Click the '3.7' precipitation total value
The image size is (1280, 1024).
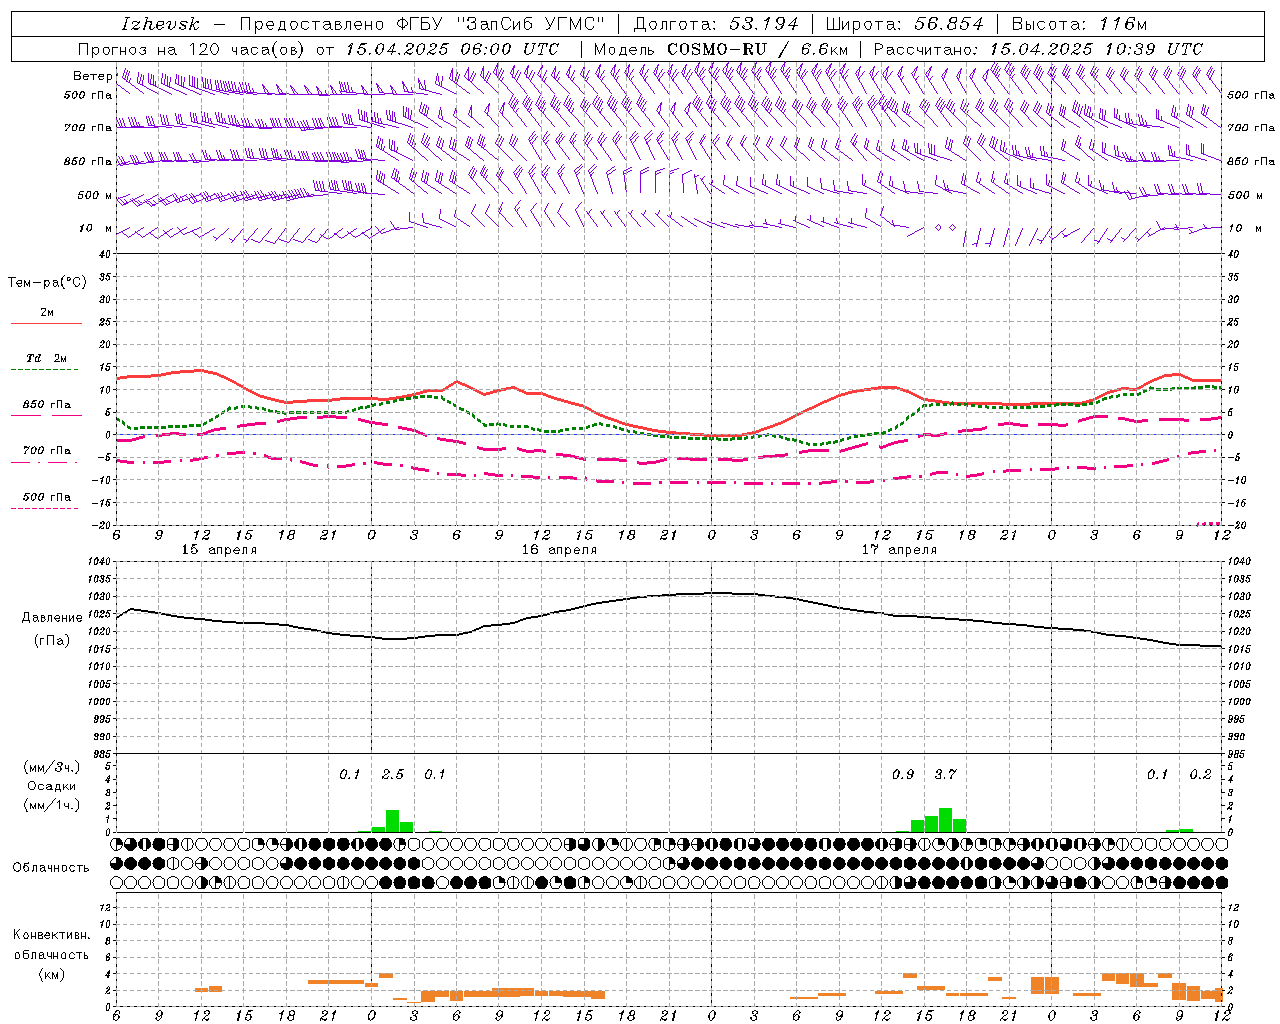click(x=945, y=775)
